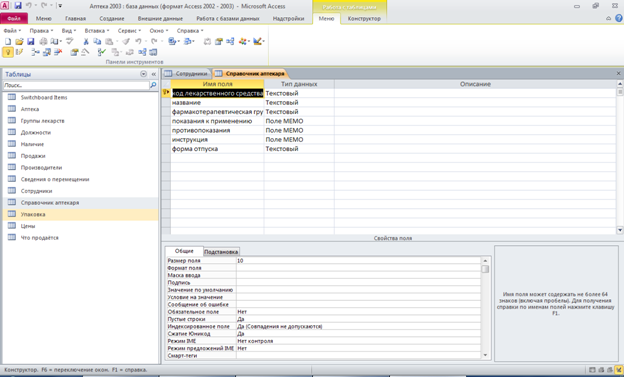Open the Подстановка field properties tab
Image resolution: width=624 pixels, height=377 pixels.
pos(221,252)
